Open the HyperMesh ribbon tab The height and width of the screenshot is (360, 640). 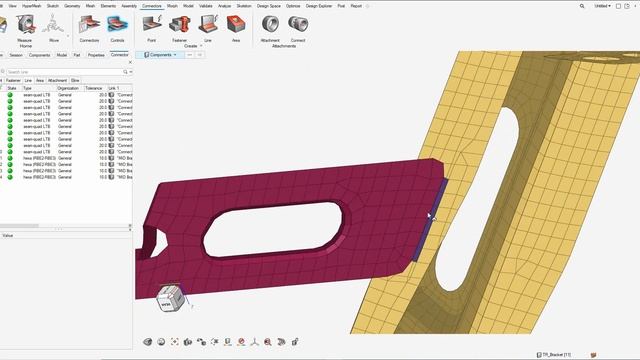pos(32,6)
